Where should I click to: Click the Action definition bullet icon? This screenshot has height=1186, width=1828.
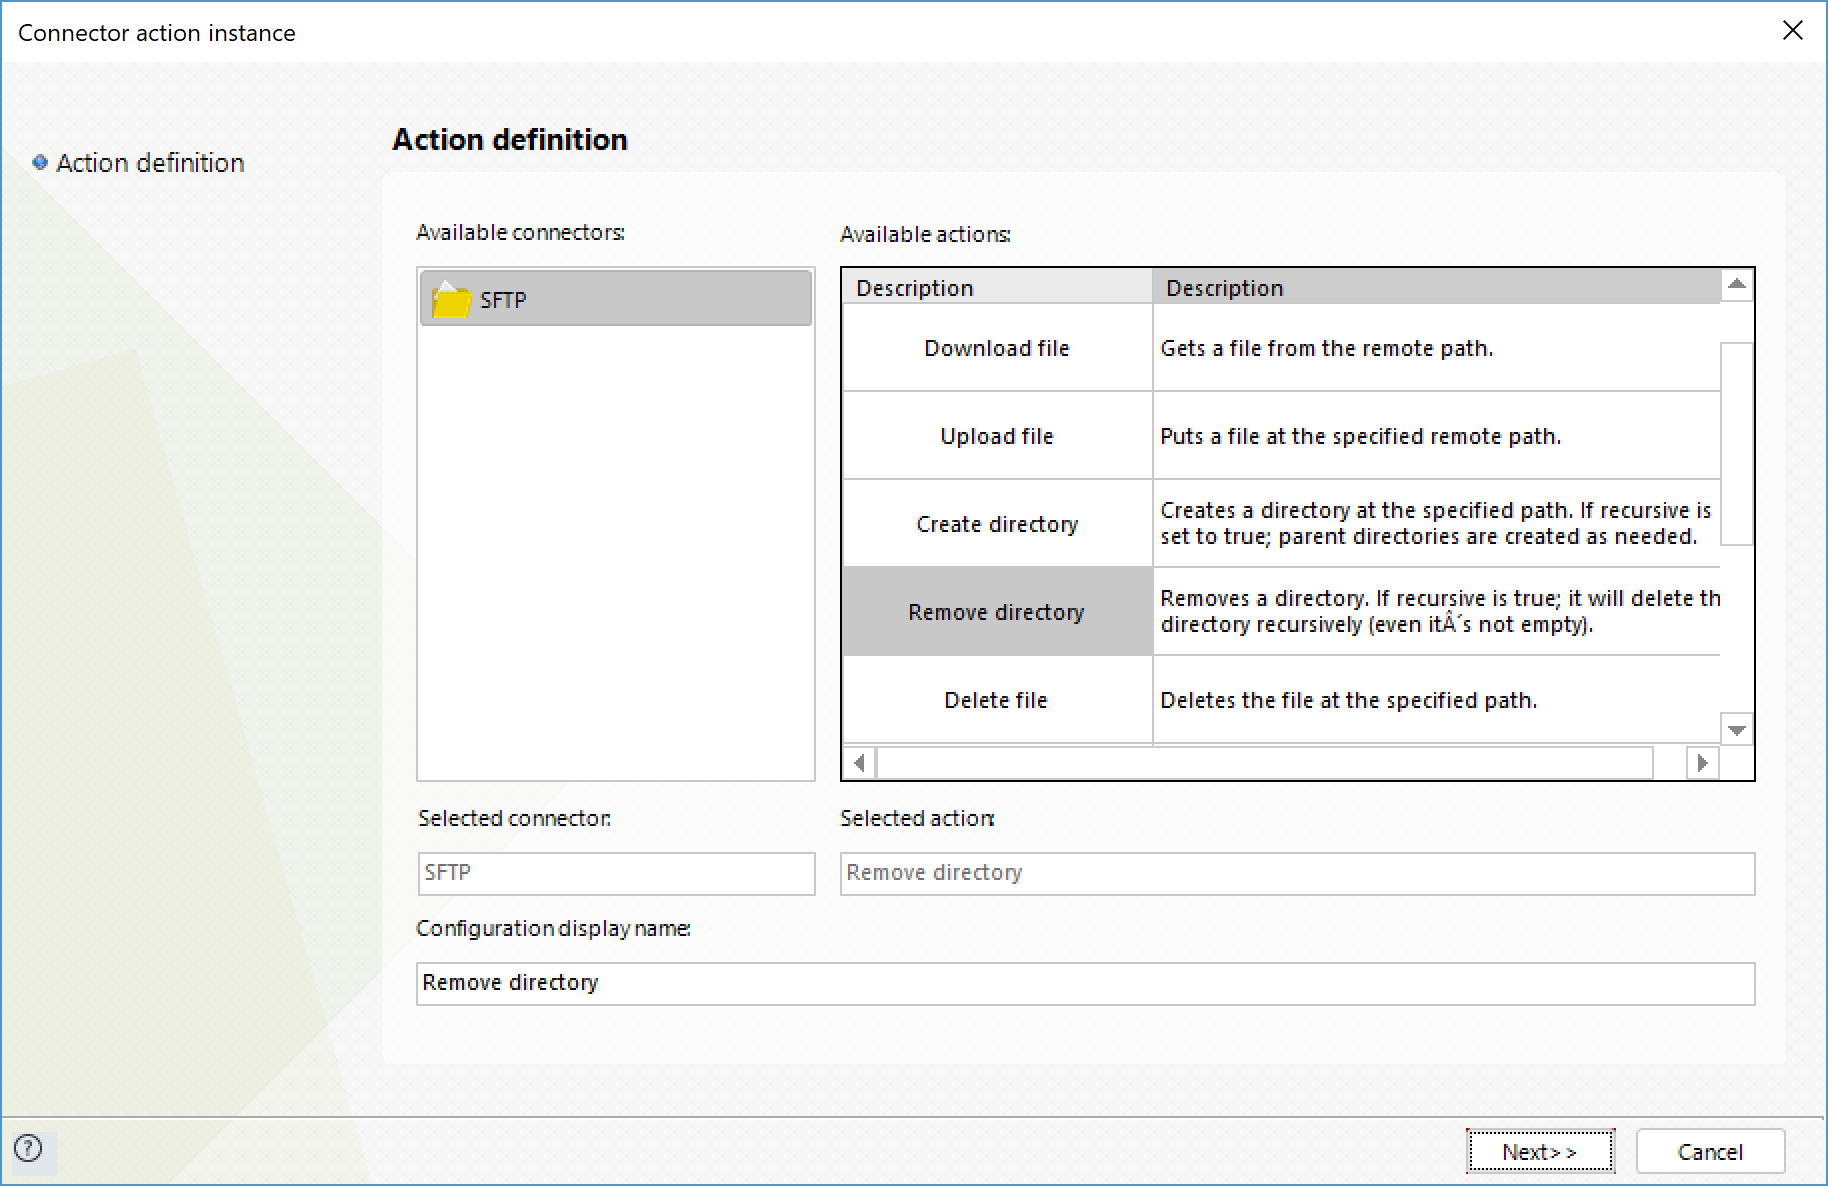pyautogui.click(x=40, y=162)
